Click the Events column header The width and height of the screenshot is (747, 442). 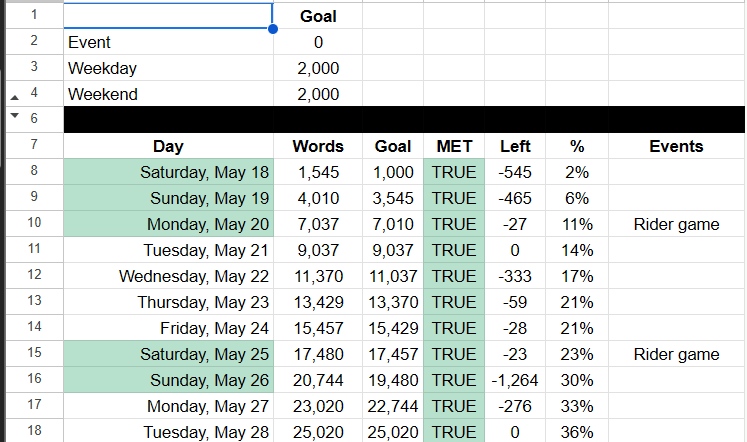676,146
